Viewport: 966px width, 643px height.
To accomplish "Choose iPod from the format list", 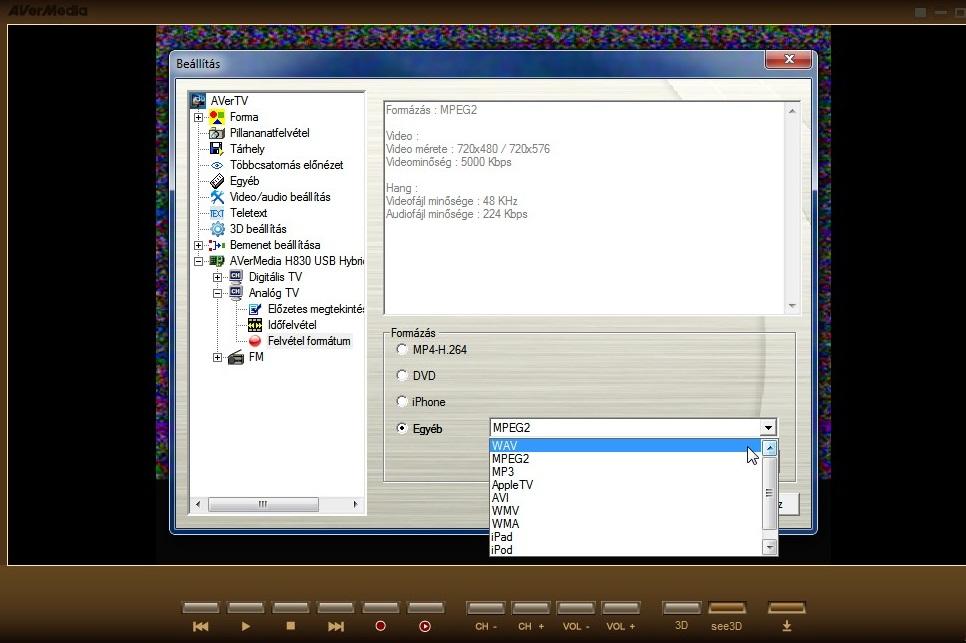I will [625, 549].
